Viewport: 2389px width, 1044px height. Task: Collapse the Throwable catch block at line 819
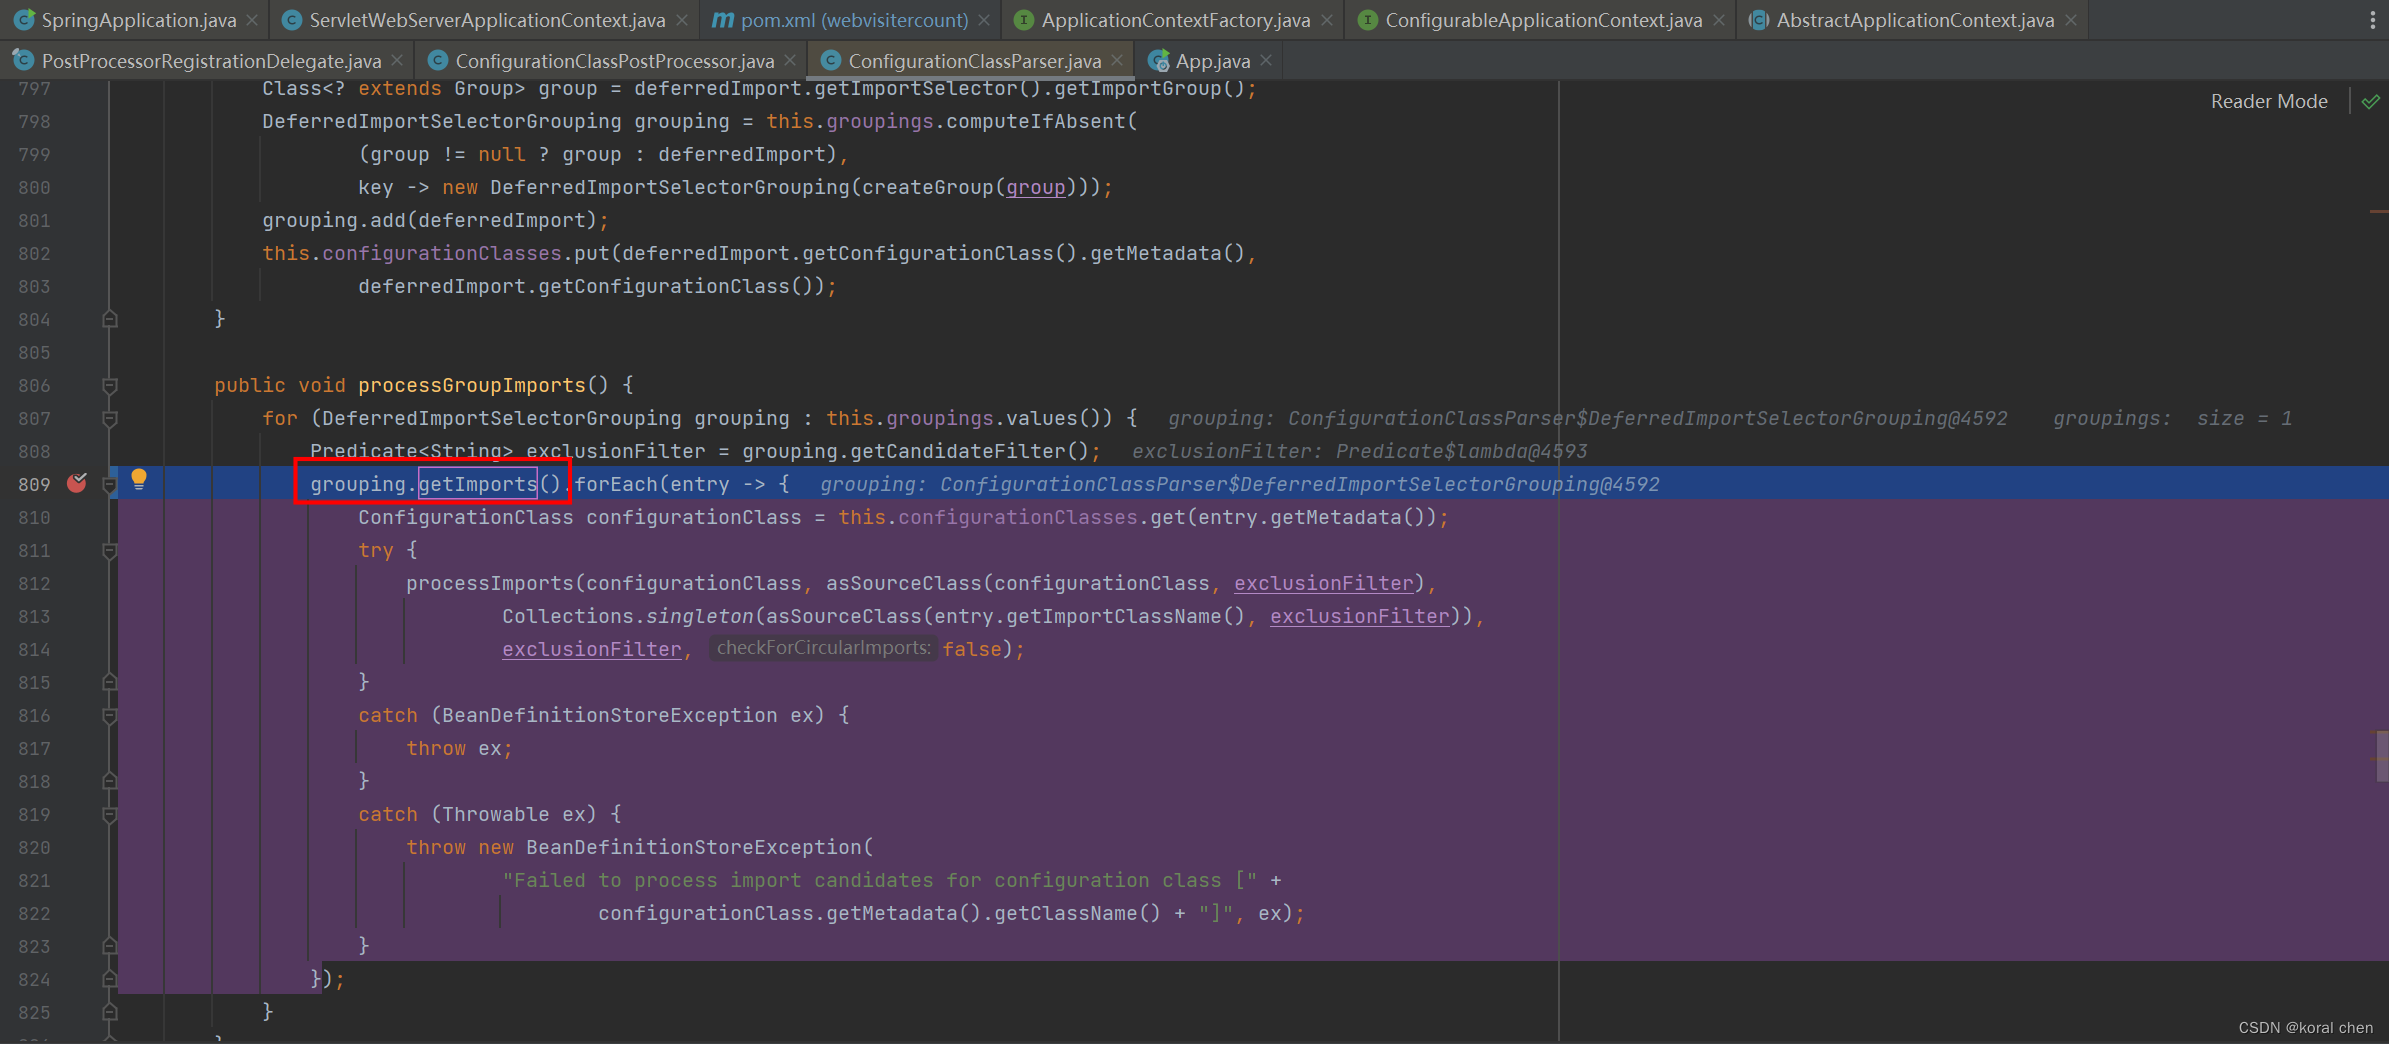[x=110, y=815]
